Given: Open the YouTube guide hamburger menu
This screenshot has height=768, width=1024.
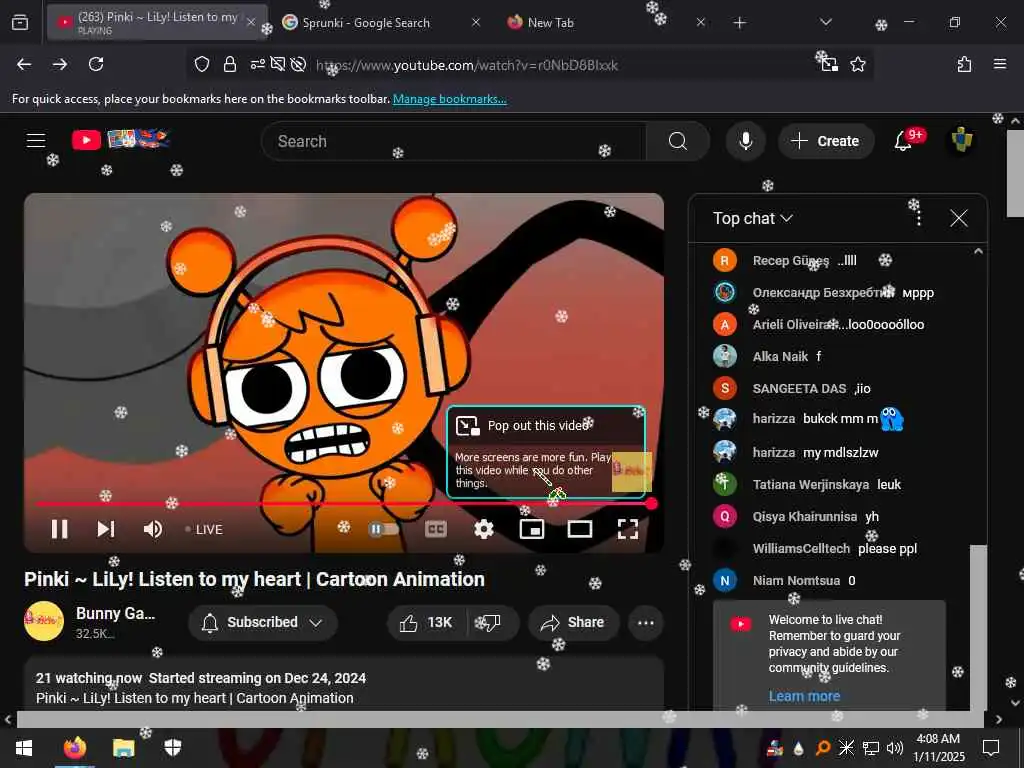Looking at the screenshot, I should pyautogui.click(x=36, y=140).
